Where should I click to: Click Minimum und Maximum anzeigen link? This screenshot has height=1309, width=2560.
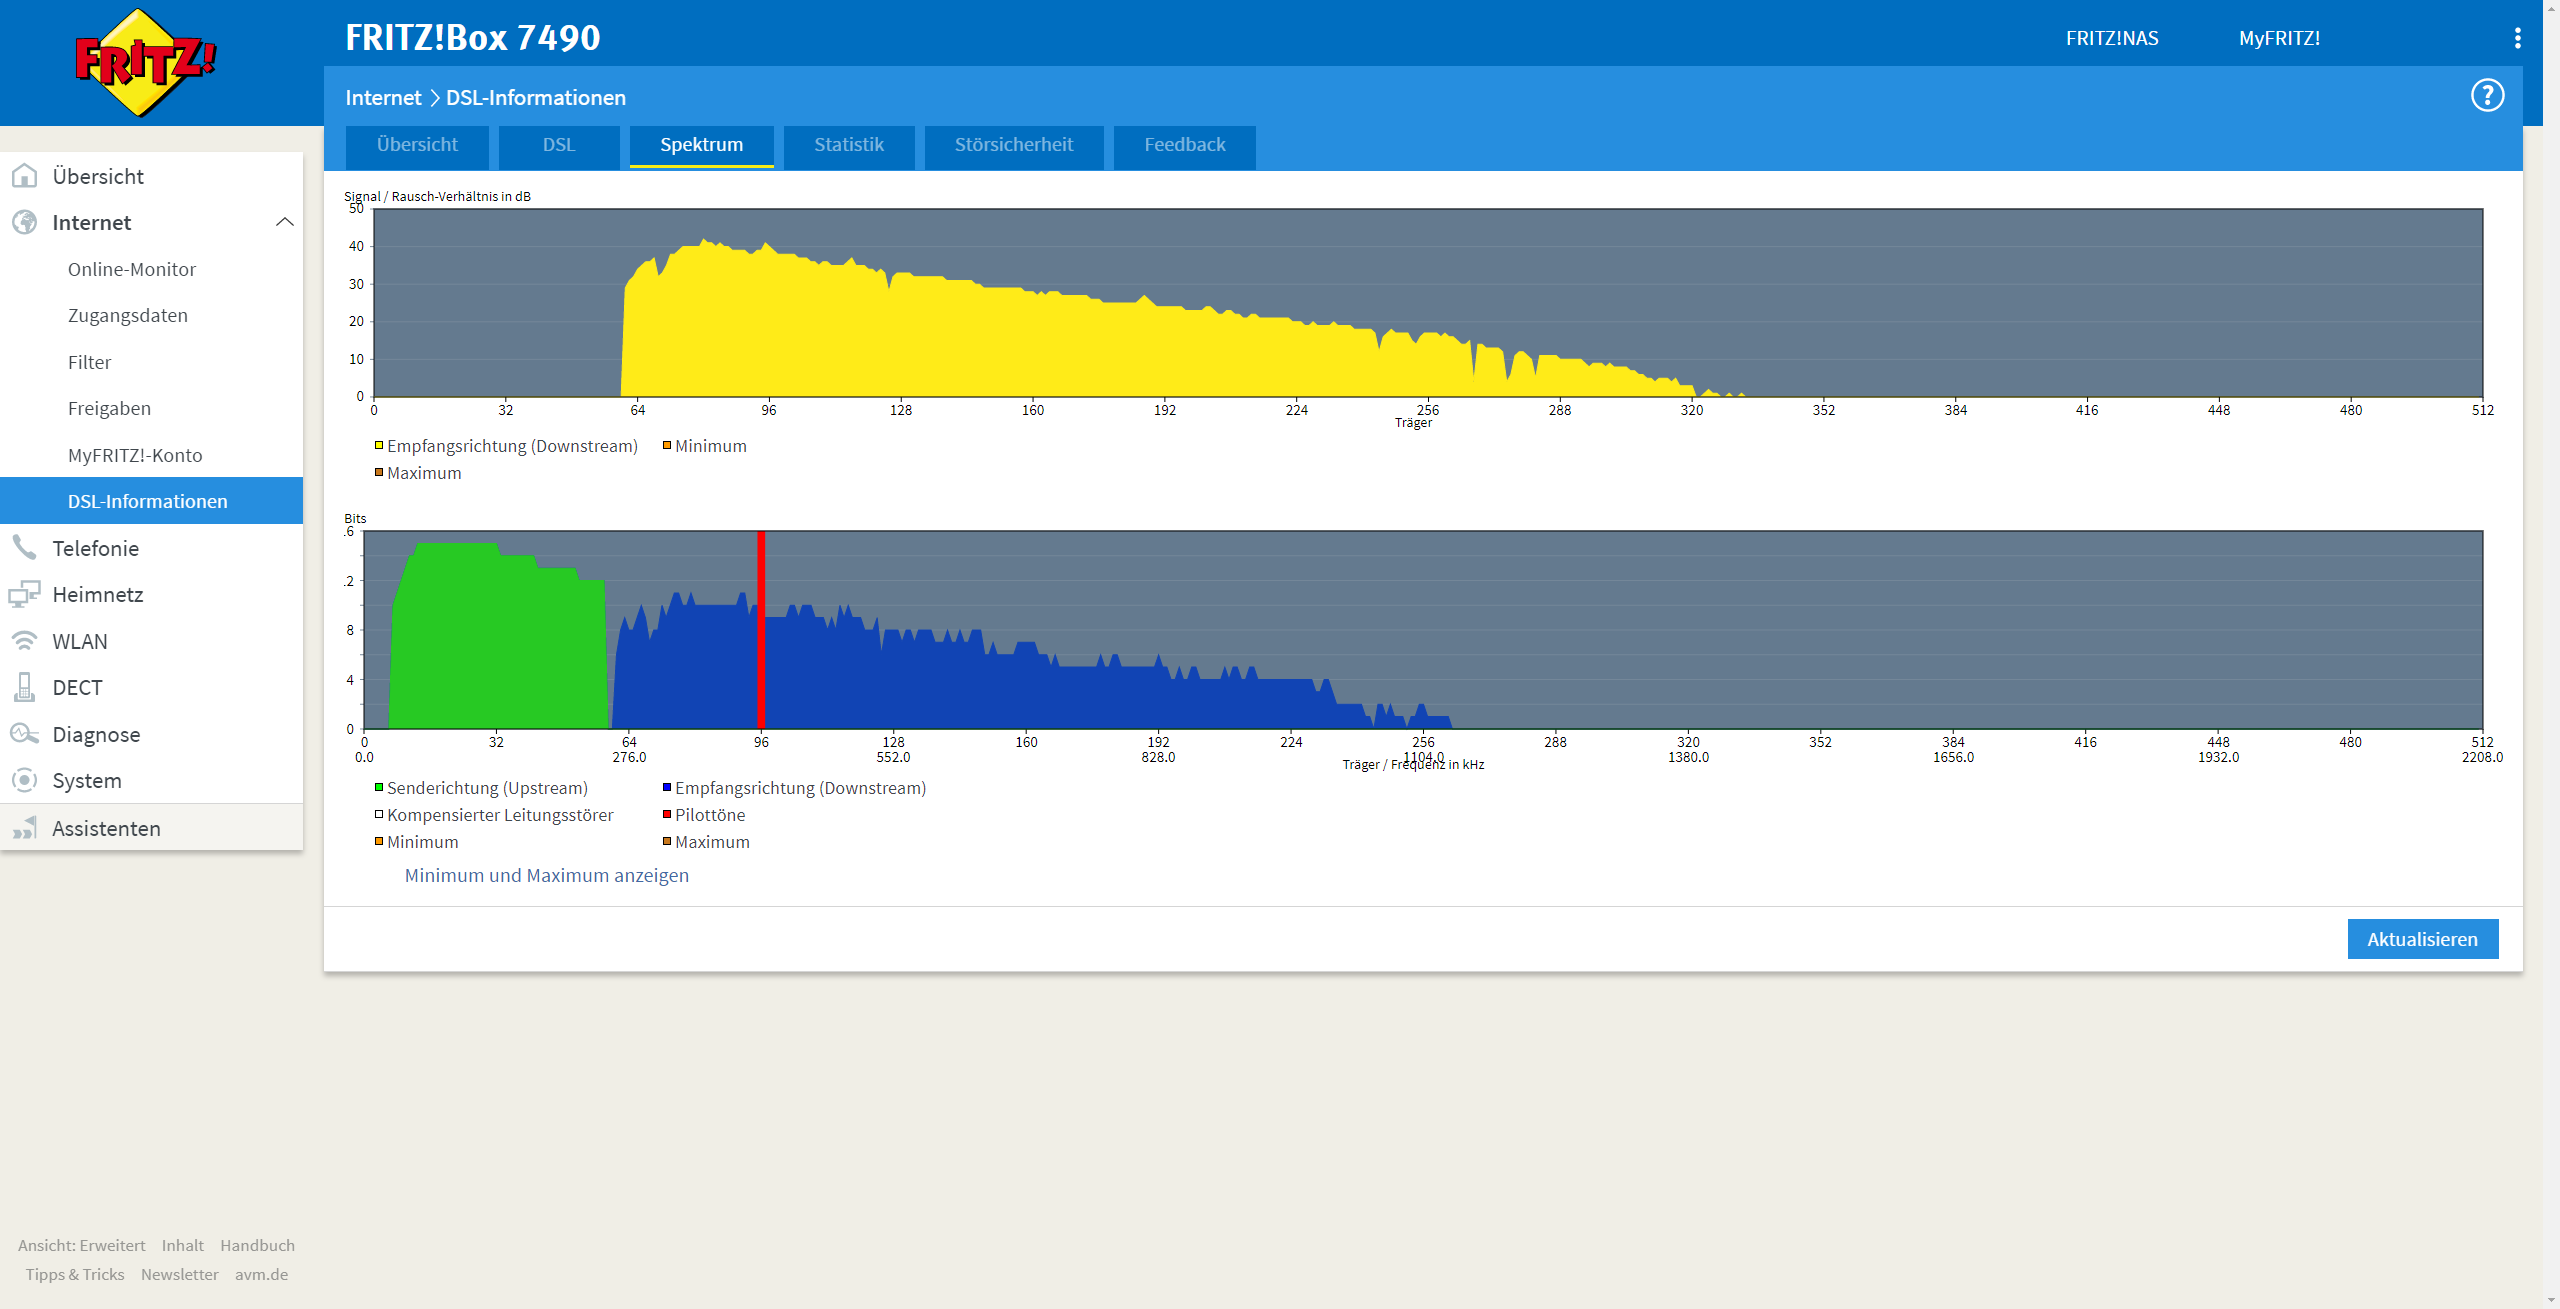[546, 876]
